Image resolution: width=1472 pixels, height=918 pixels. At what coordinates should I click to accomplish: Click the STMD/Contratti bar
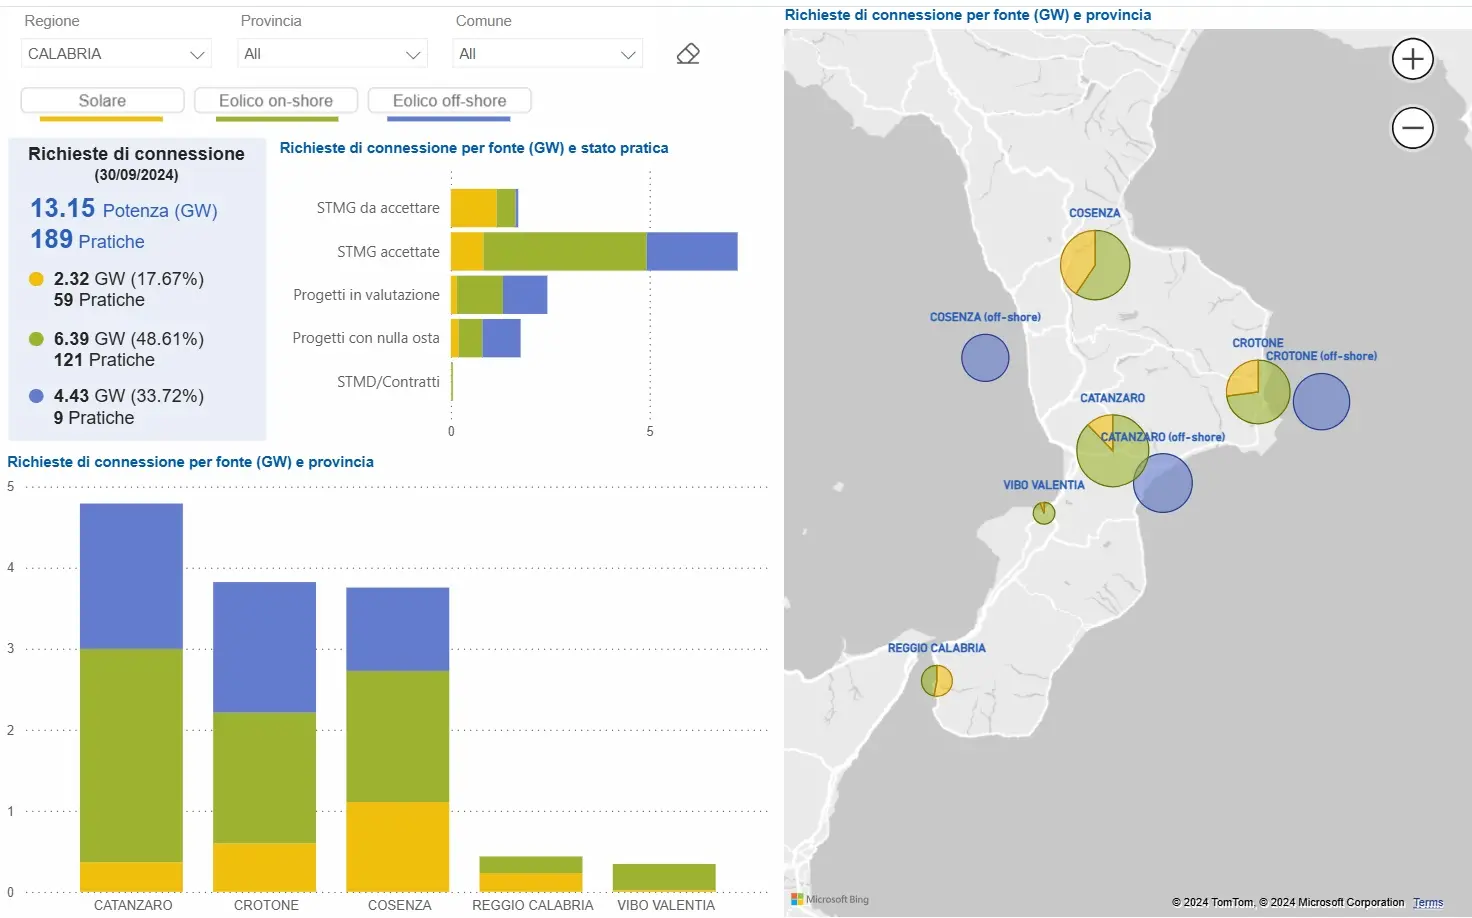pyautogui.click(x=452, y=381)
